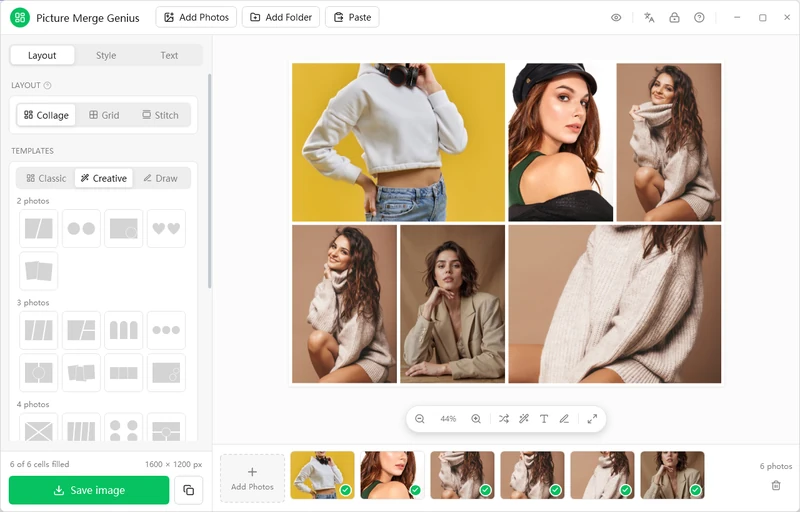Click the Add Photos toolbar button
Screen dimensions: 800x512
(196, 17)
